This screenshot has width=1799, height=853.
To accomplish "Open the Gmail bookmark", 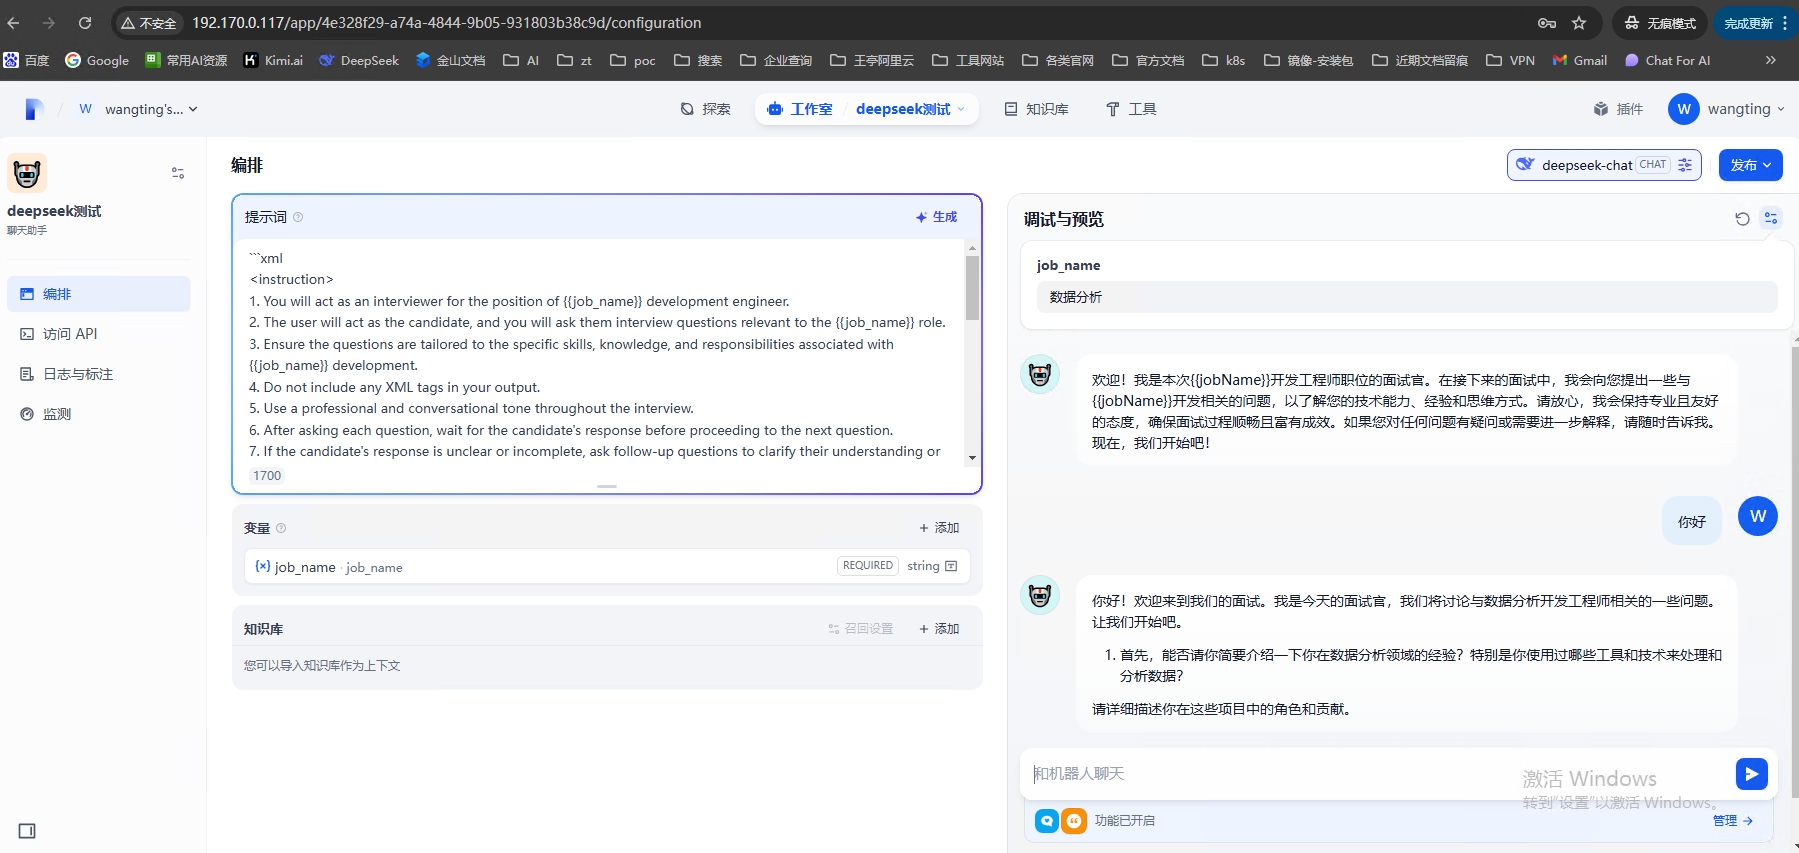I will coord(1580,60).
